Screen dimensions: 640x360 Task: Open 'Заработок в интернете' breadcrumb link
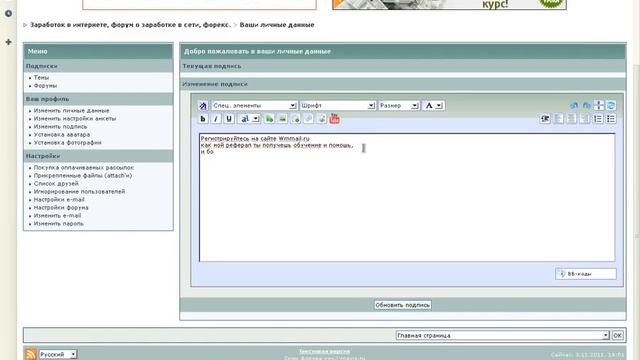(130, 25)
